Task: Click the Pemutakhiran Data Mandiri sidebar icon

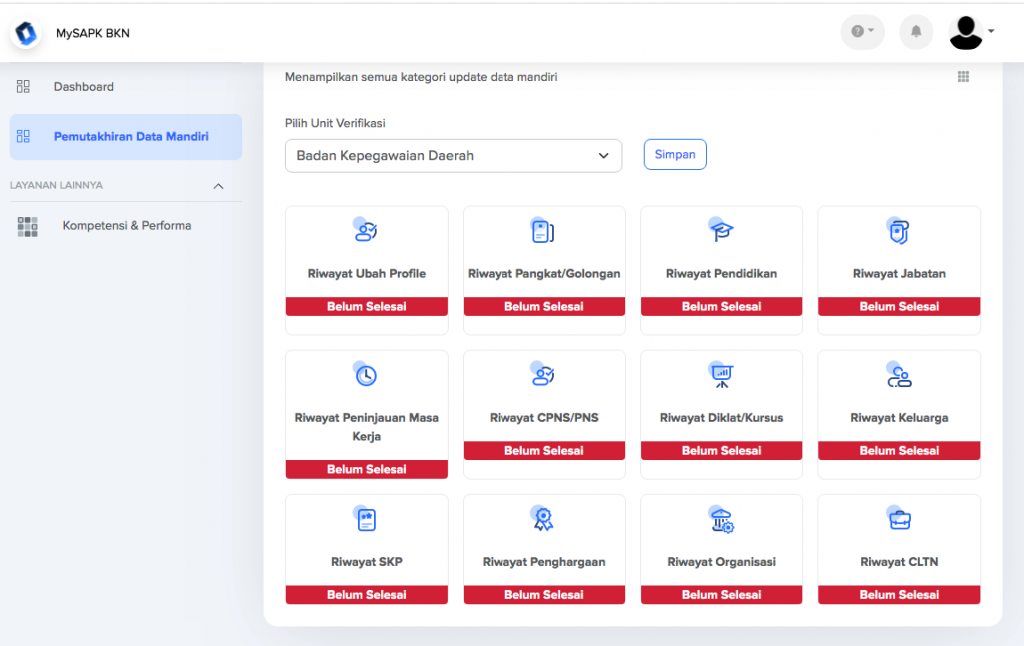Action: pyautogui.click(x=24, y=136)
